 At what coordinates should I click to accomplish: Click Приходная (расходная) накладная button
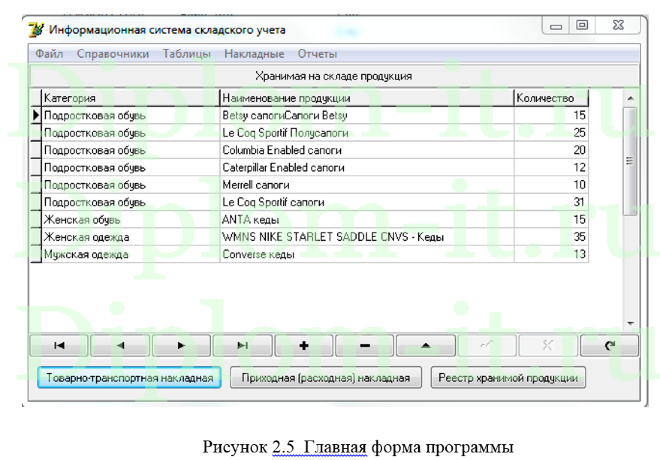pos(324,378)
